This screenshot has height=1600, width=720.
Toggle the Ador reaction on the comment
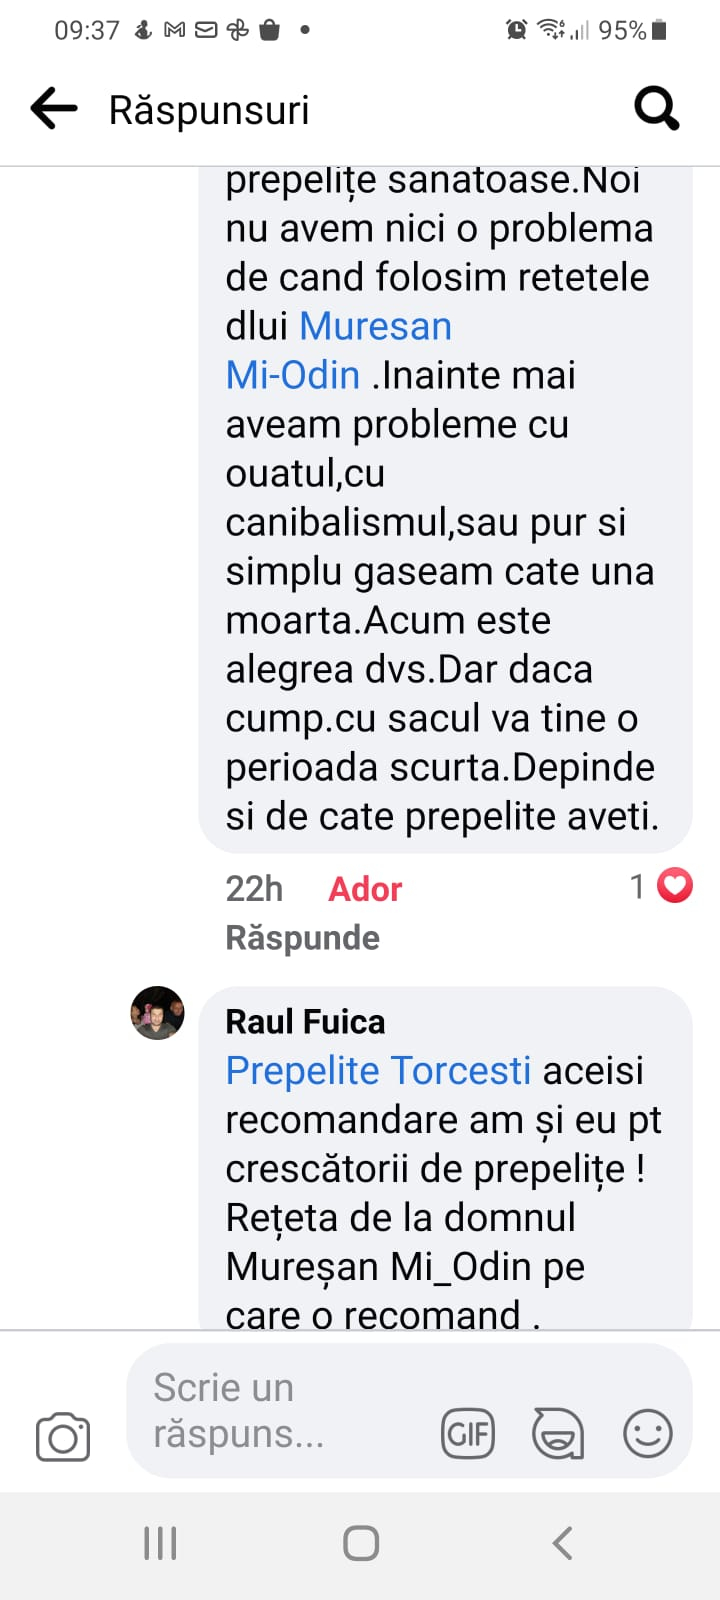[x=365, y=889]
